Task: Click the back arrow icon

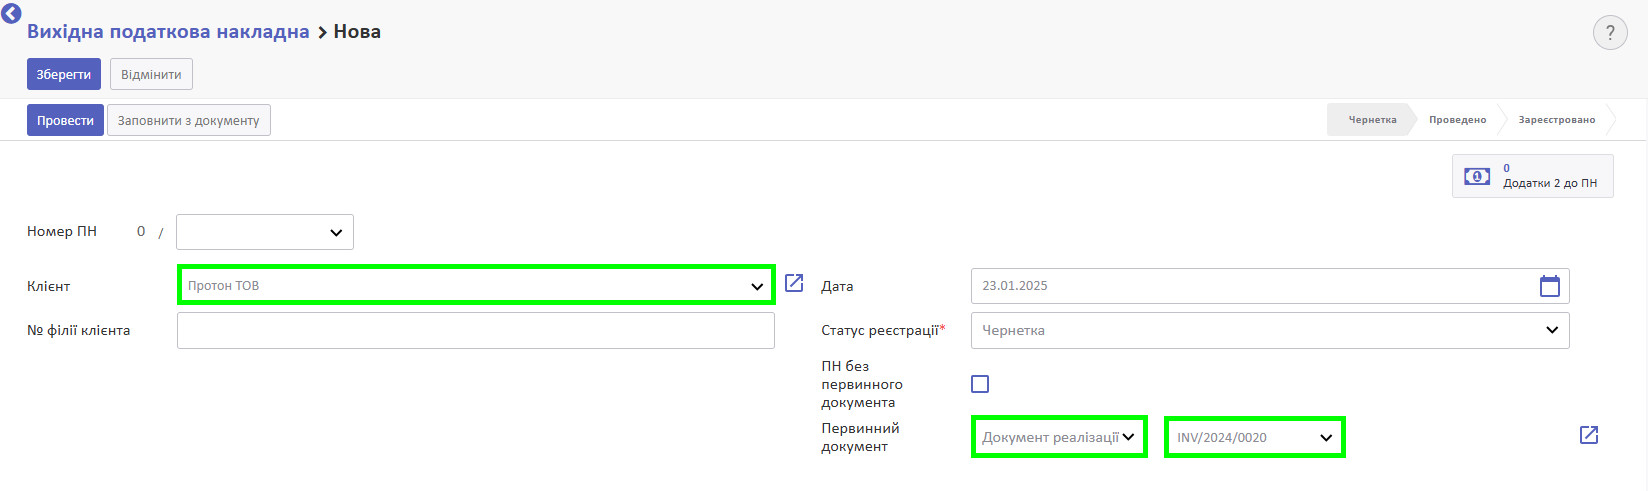Action: click(11, 13)
